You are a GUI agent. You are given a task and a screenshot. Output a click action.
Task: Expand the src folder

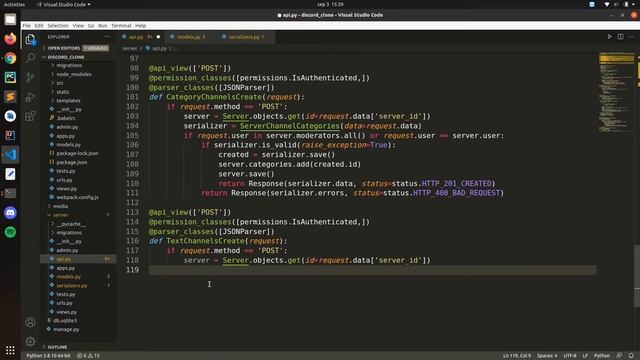point(60,83)
